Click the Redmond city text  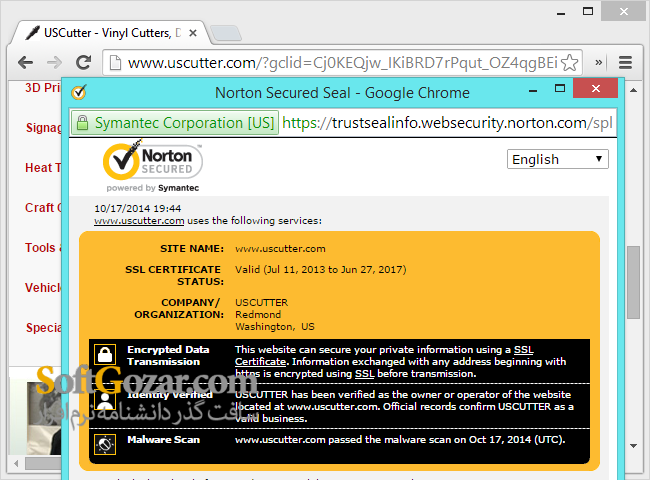tap(258, 315)
